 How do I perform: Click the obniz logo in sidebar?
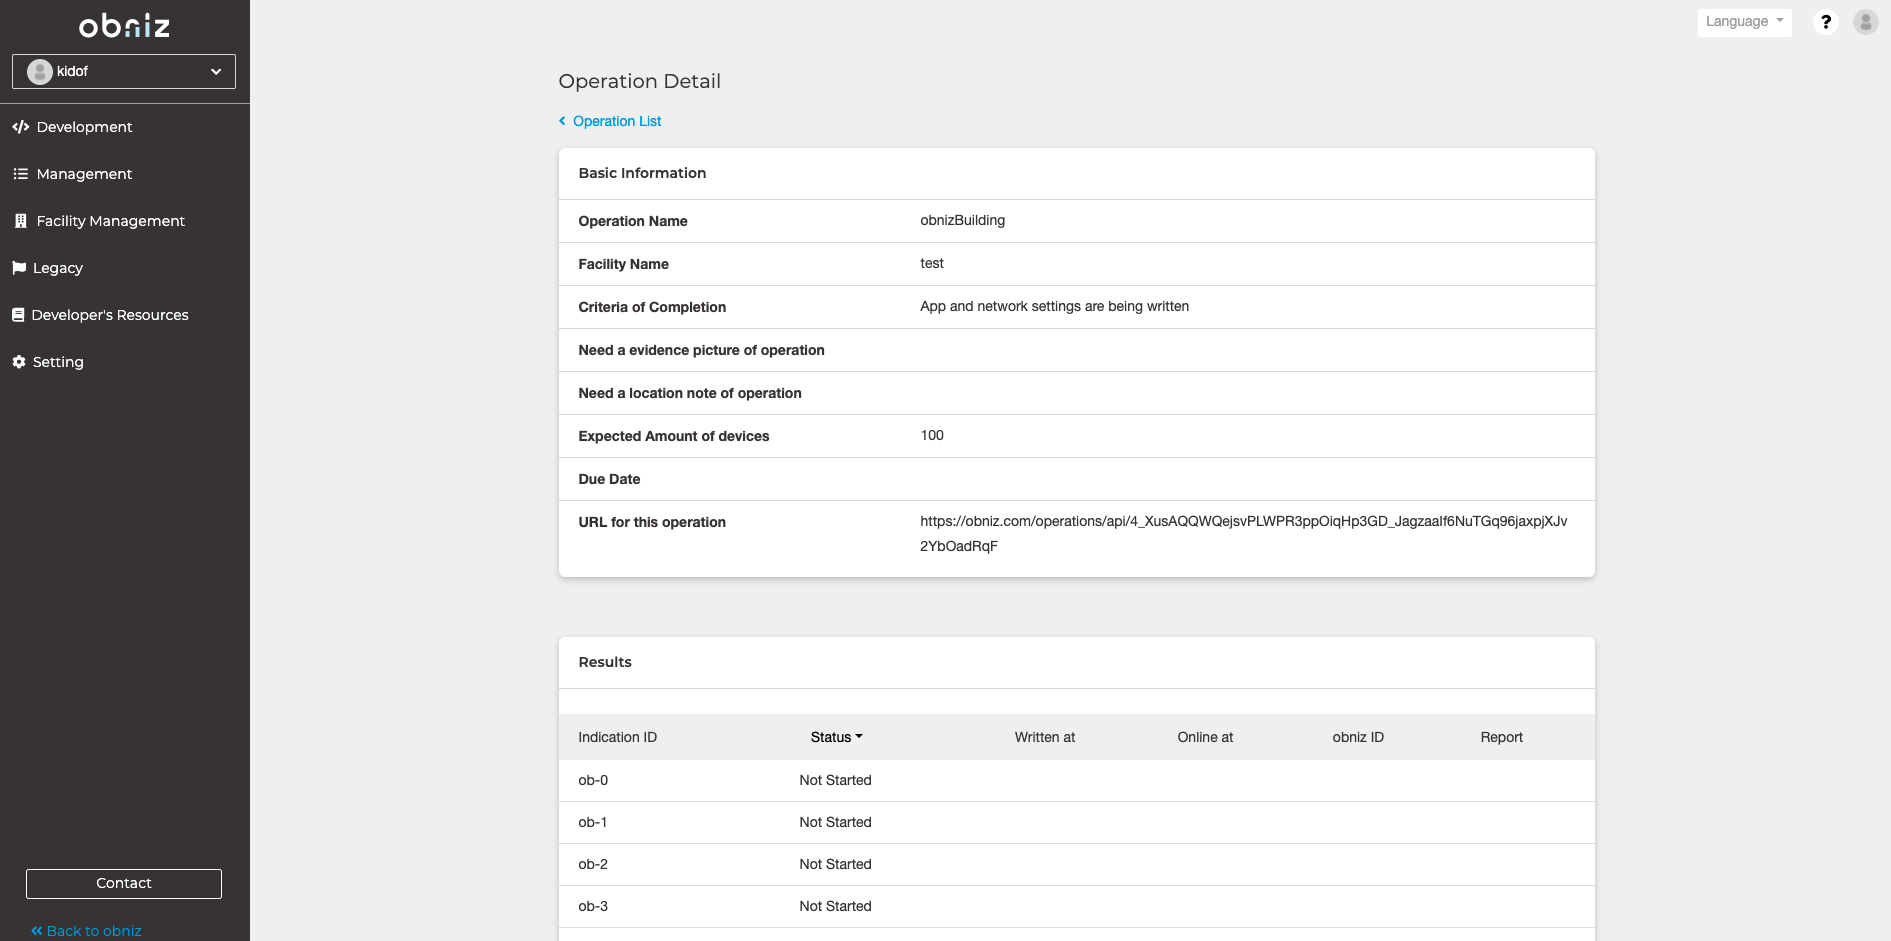(x=124, y=26)
